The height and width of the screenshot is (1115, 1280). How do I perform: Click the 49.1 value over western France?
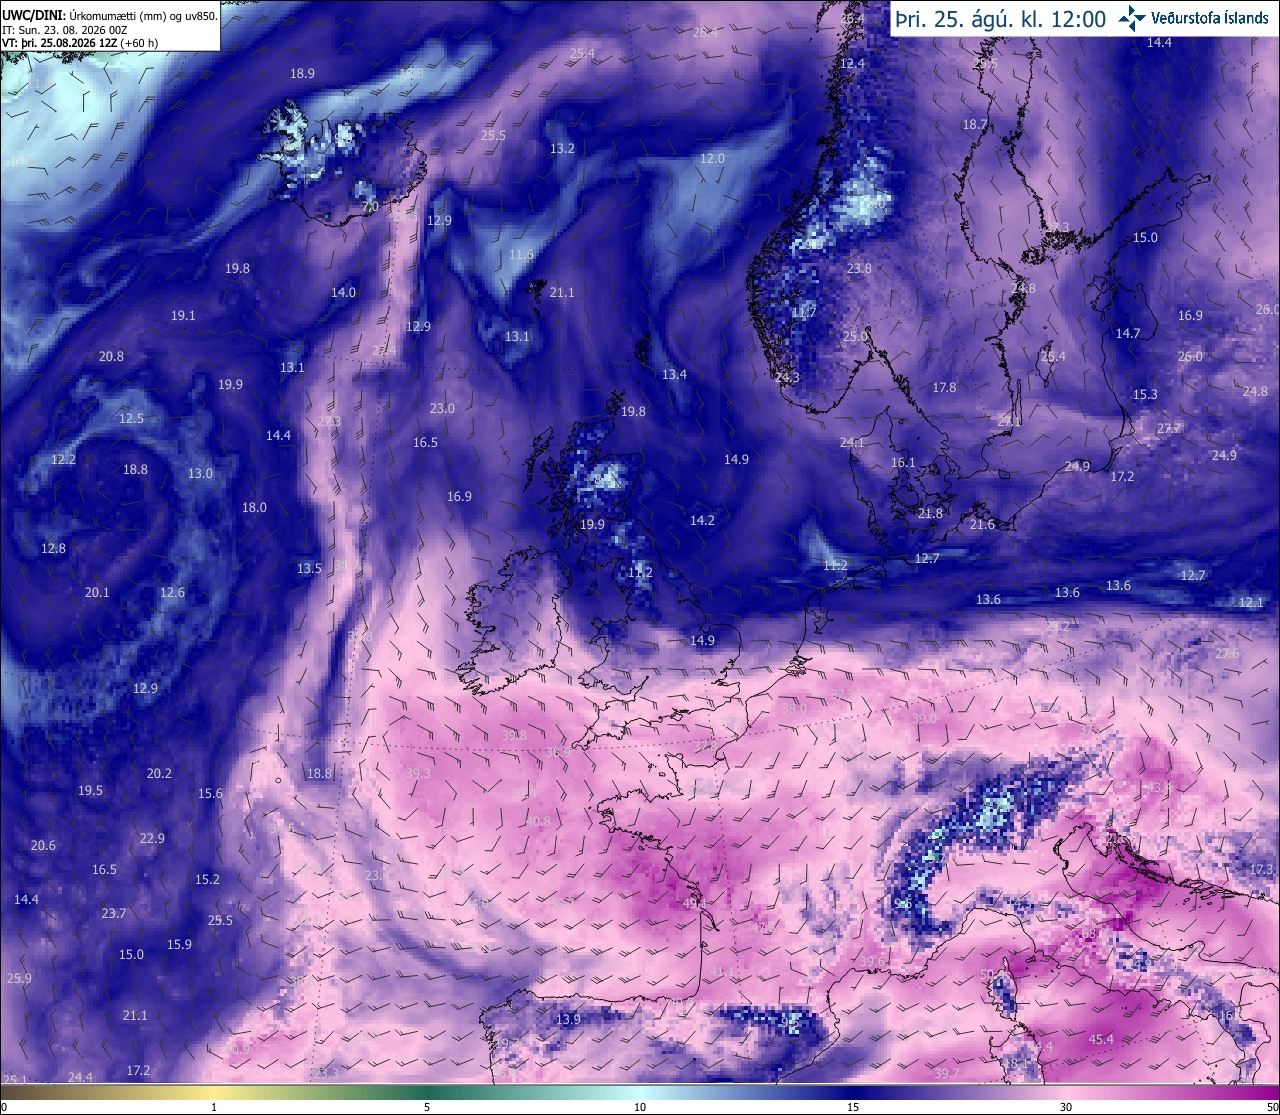[695, 903]
